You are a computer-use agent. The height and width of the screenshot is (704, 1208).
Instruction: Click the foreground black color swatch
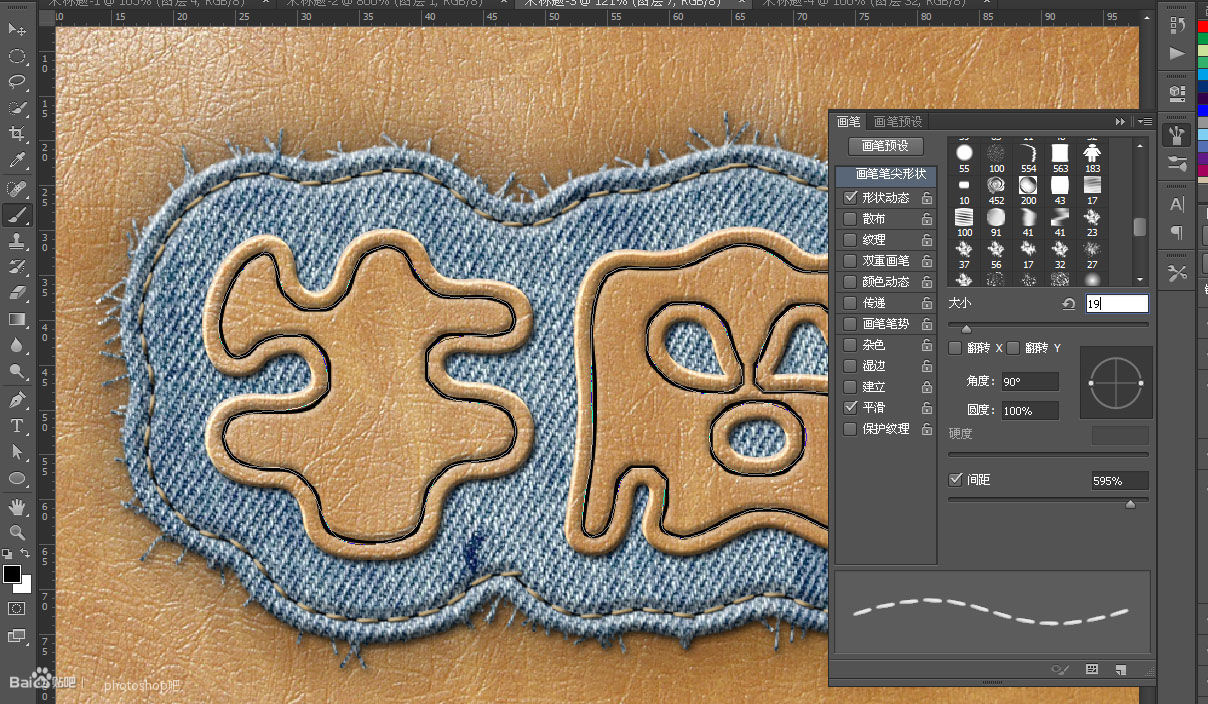(x=12, y=574)
